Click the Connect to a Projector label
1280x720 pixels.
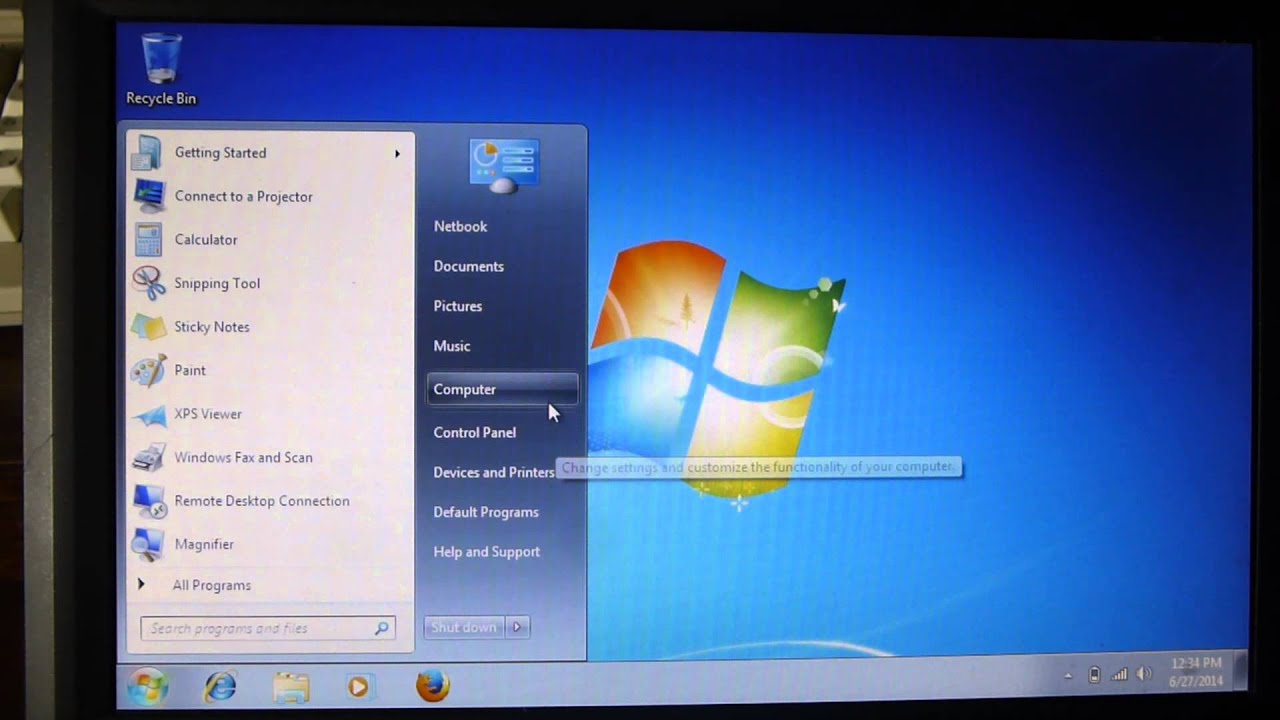click(x=243, y=196)
